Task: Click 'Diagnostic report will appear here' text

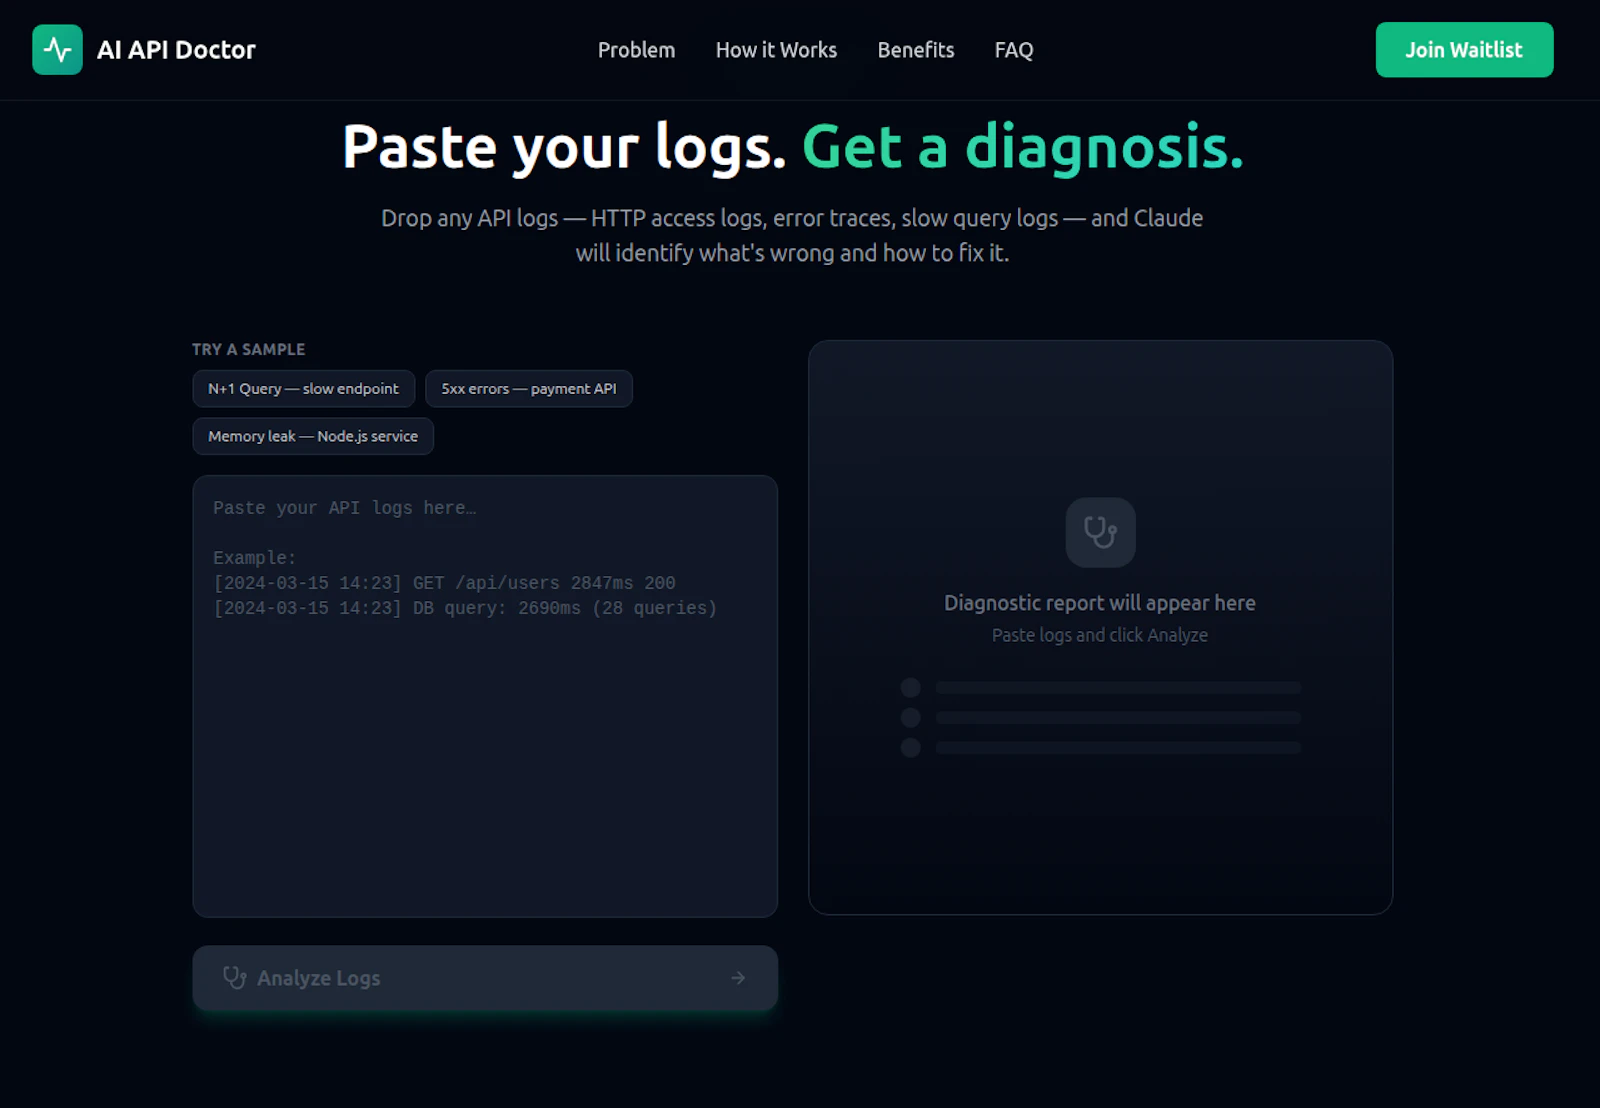Action: coord(1100,603)
